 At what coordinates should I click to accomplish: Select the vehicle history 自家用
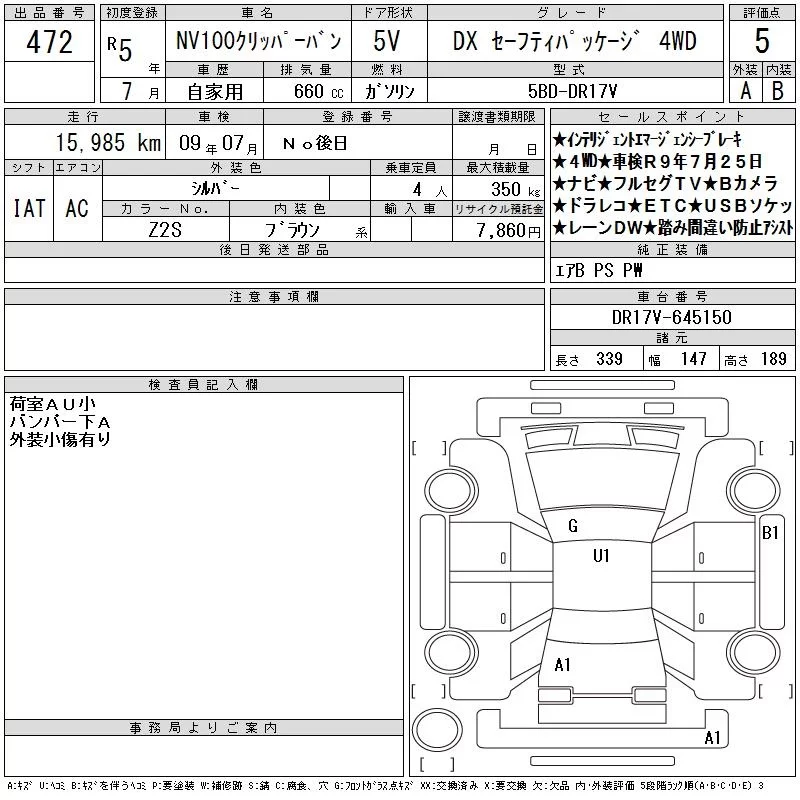215,92
